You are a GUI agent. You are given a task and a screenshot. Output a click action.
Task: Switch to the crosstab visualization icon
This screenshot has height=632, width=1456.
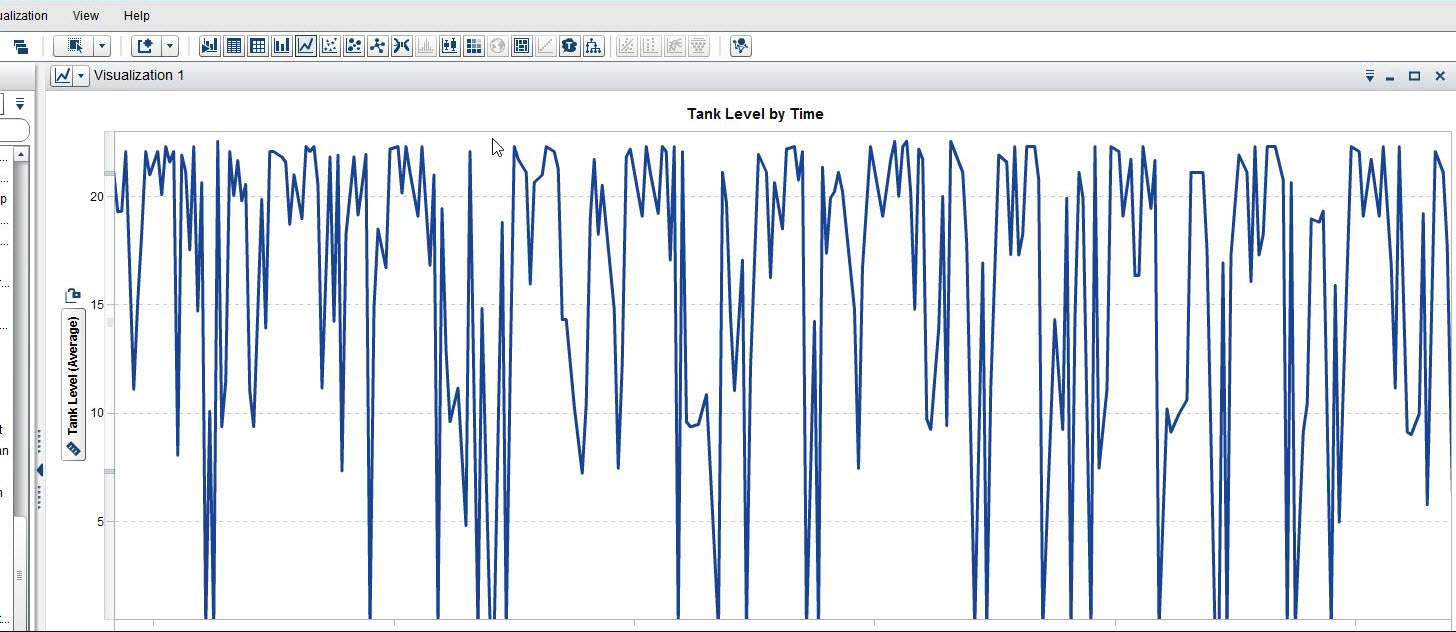pos(257,45)
